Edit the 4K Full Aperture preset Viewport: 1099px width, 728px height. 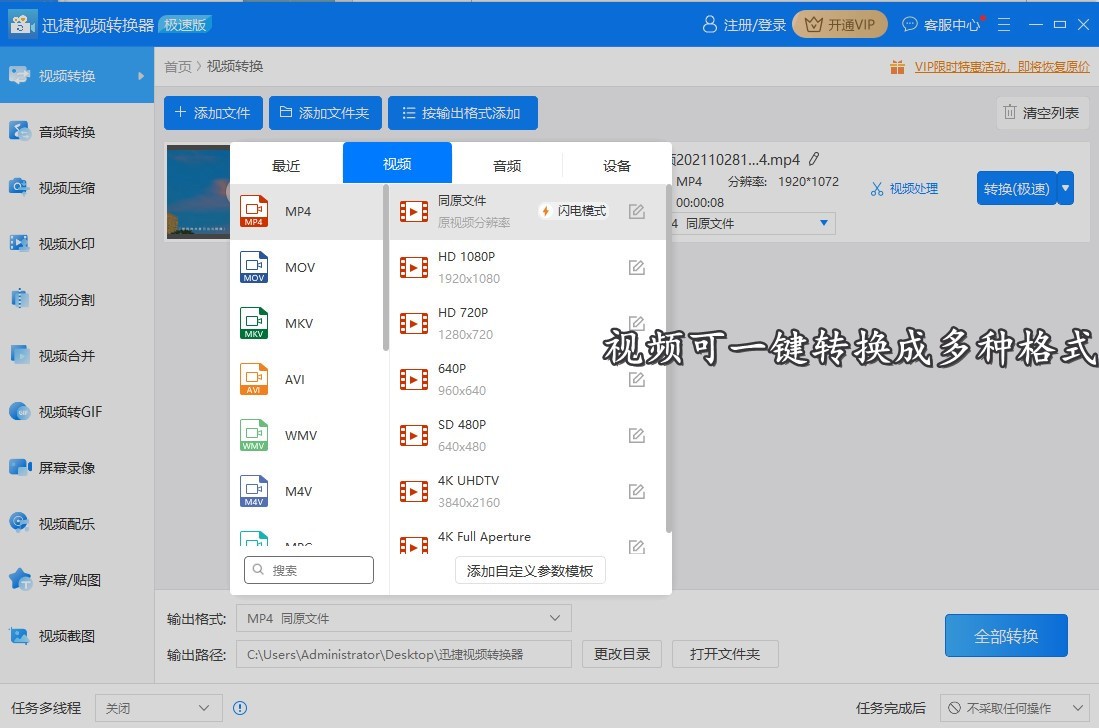pyautogui.click(x=636, y=547)
